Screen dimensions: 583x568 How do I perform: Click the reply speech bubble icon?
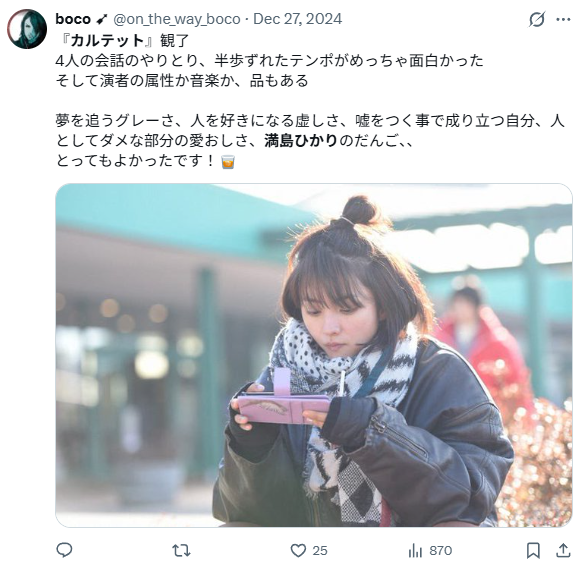64,550
